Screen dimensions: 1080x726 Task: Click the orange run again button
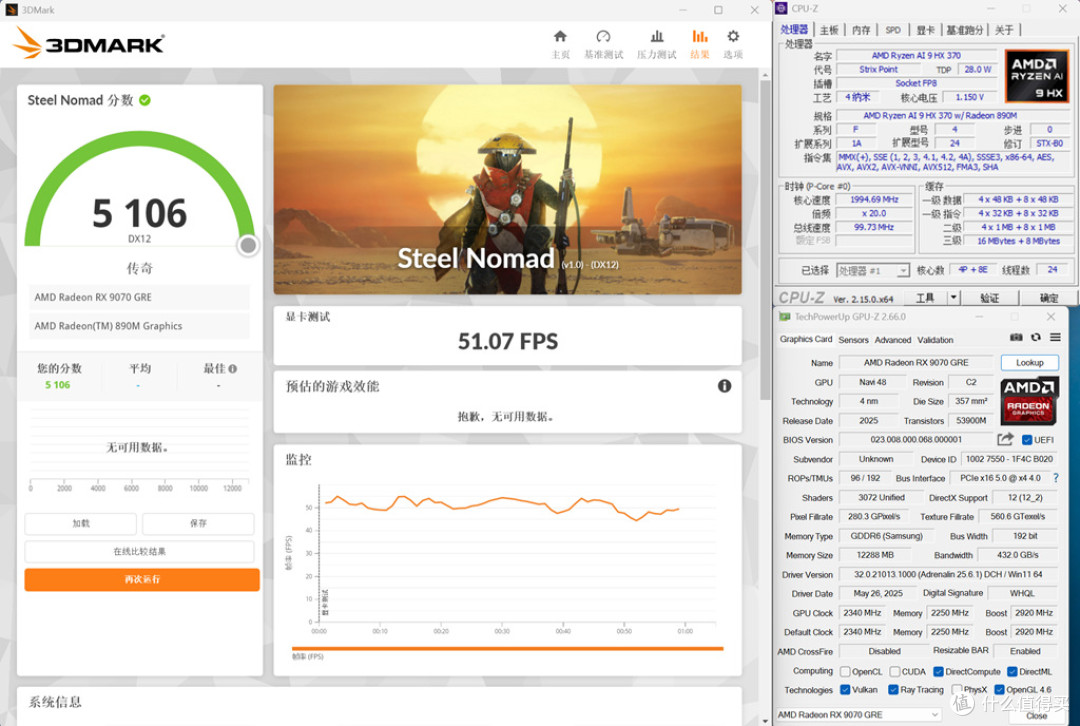point(142,579)
